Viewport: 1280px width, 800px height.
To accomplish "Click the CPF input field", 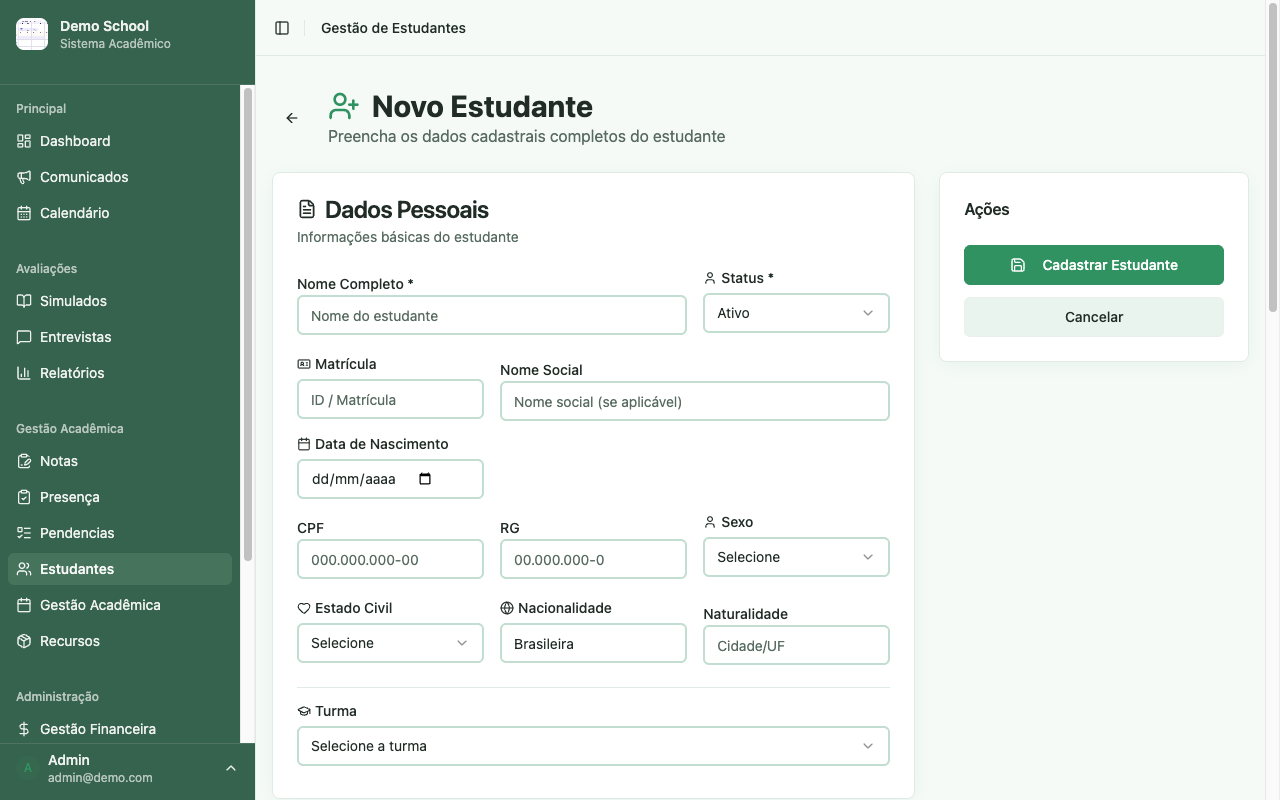I will 390,559.
